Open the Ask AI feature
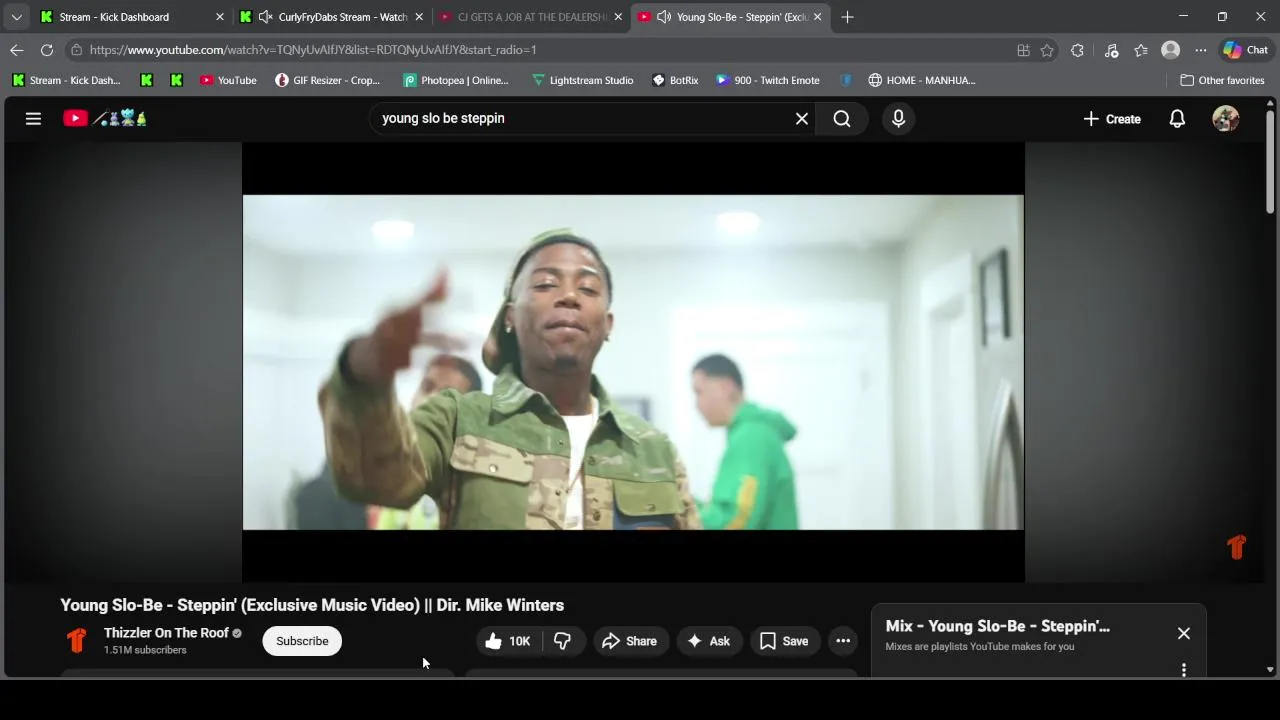This screenshot has height=720, width=1280. pos(709,641)
